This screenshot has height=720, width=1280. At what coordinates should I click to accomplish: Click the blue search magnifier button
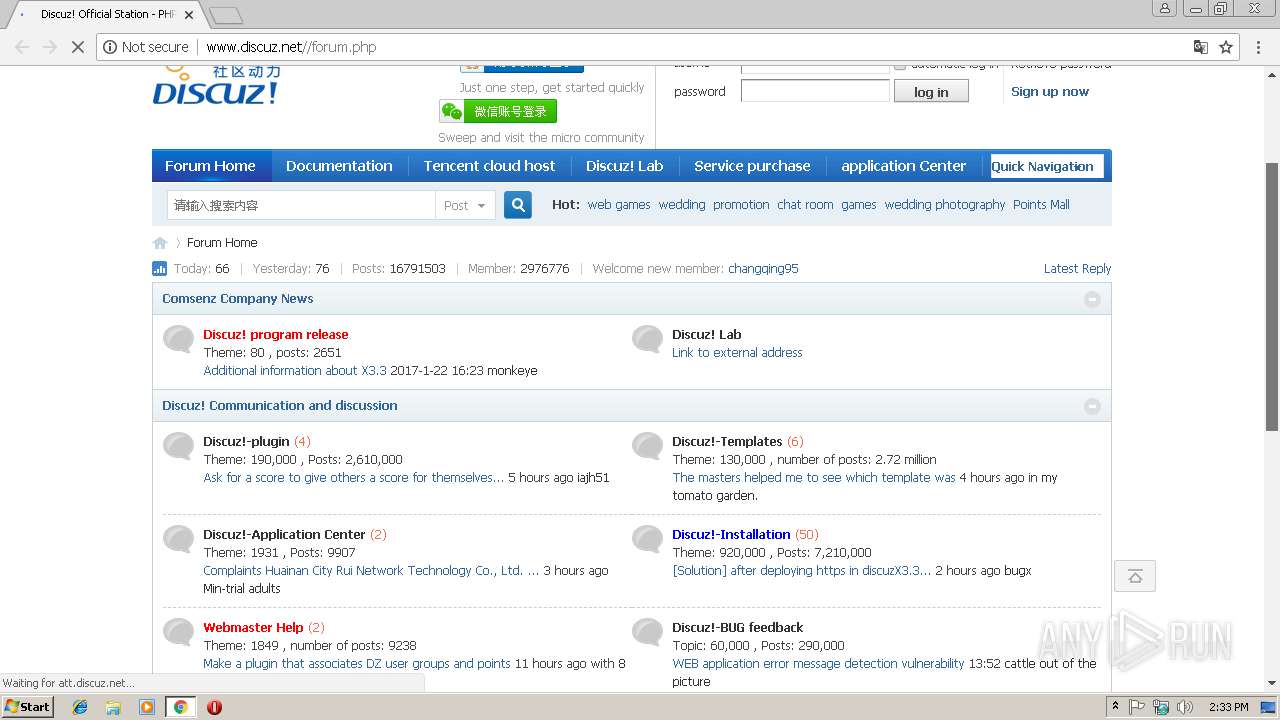tap(517, 205)
